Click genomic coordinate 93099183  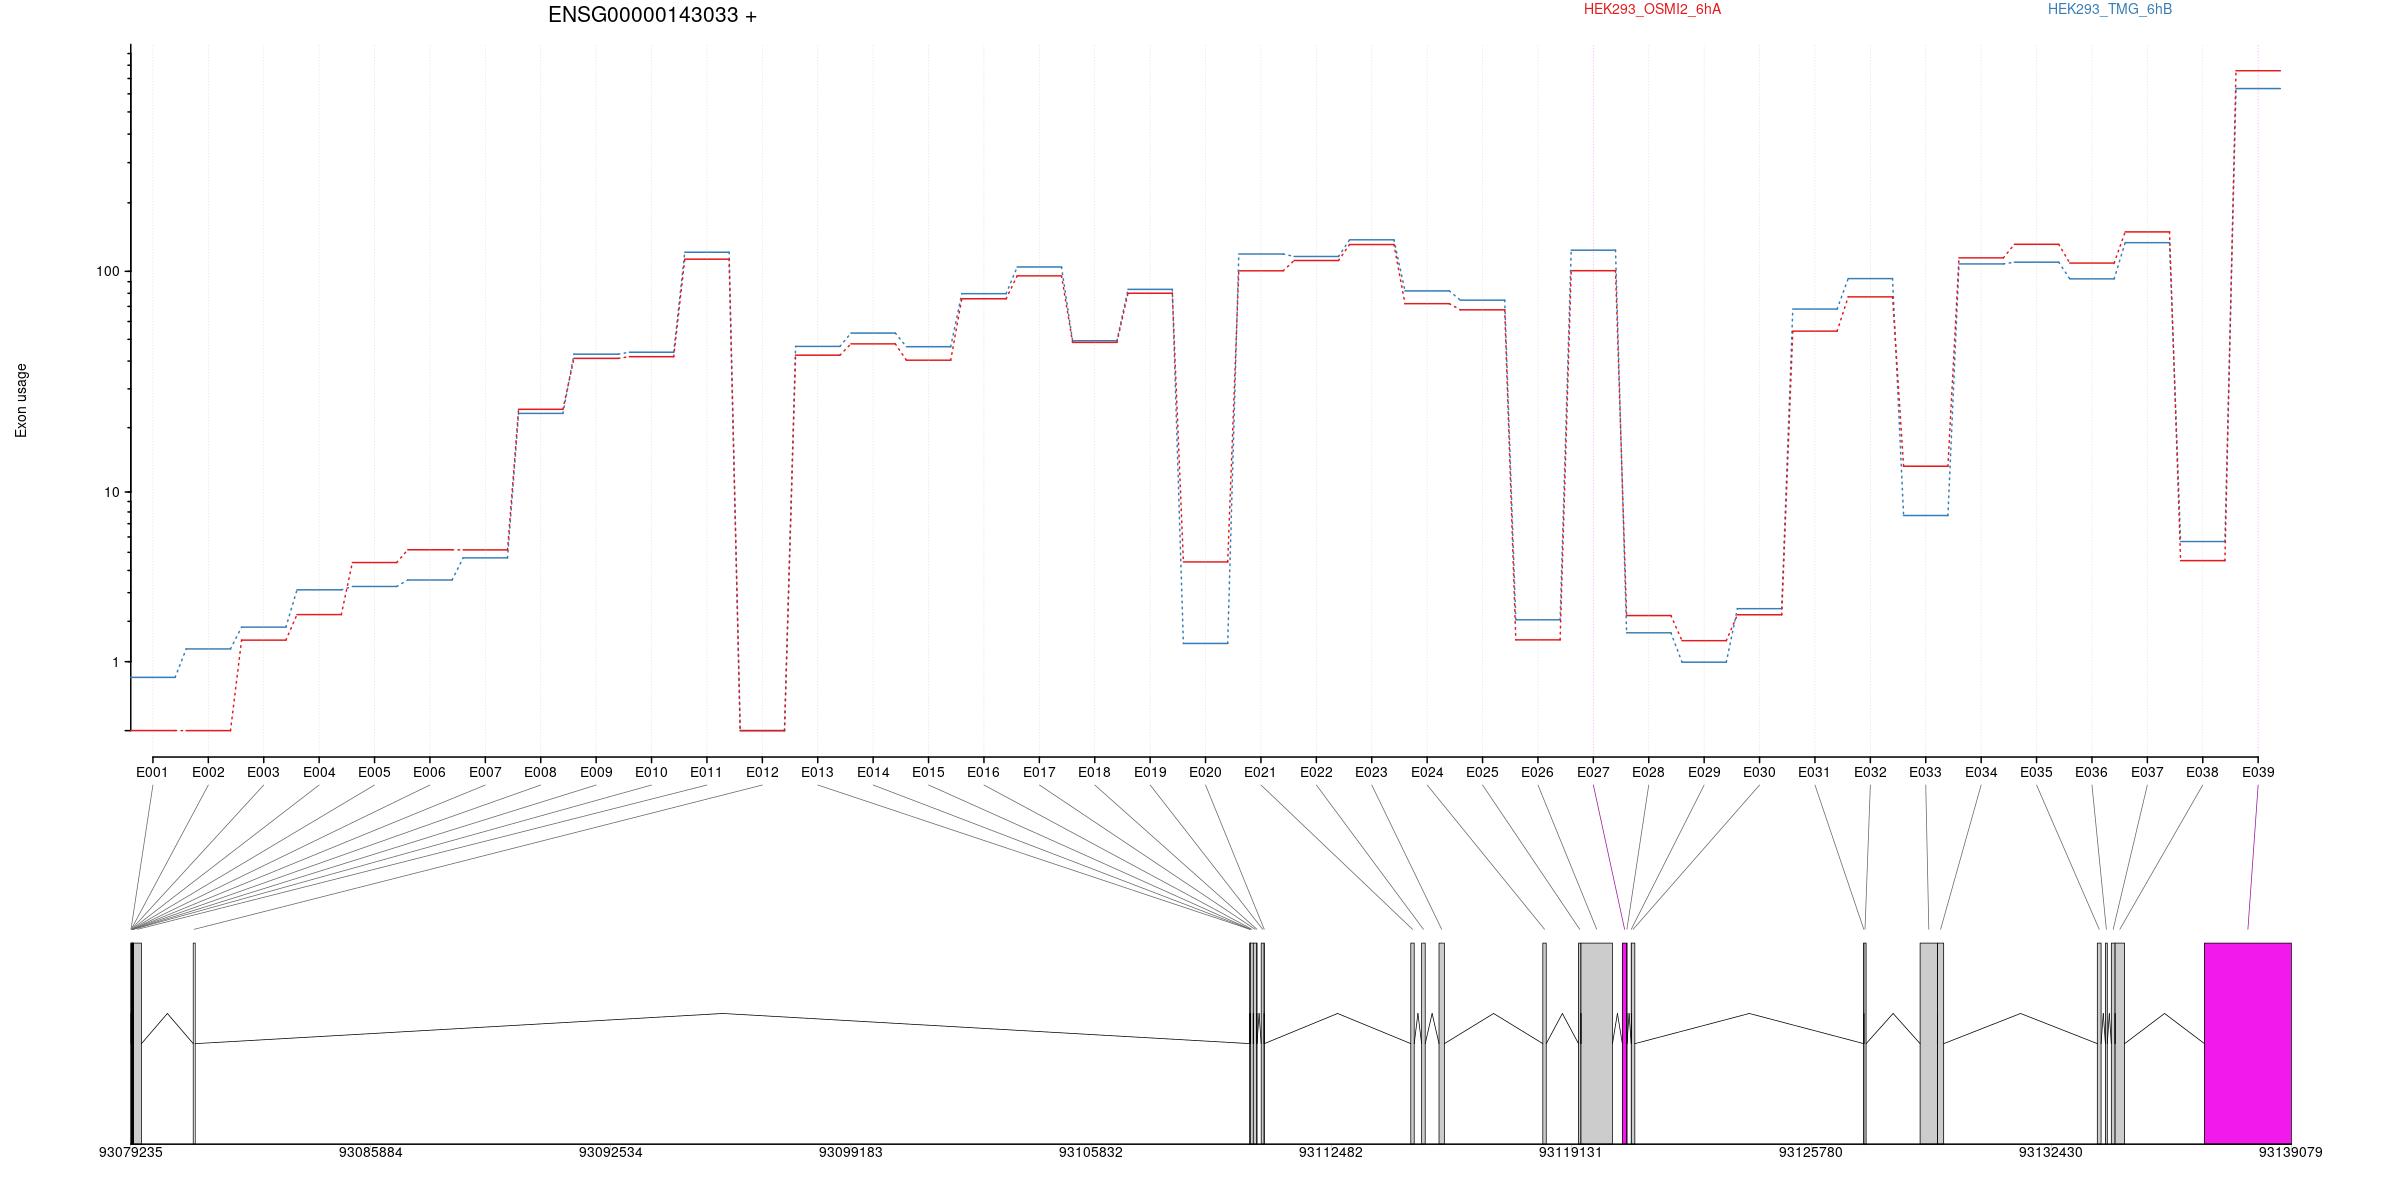[851, 1153]
